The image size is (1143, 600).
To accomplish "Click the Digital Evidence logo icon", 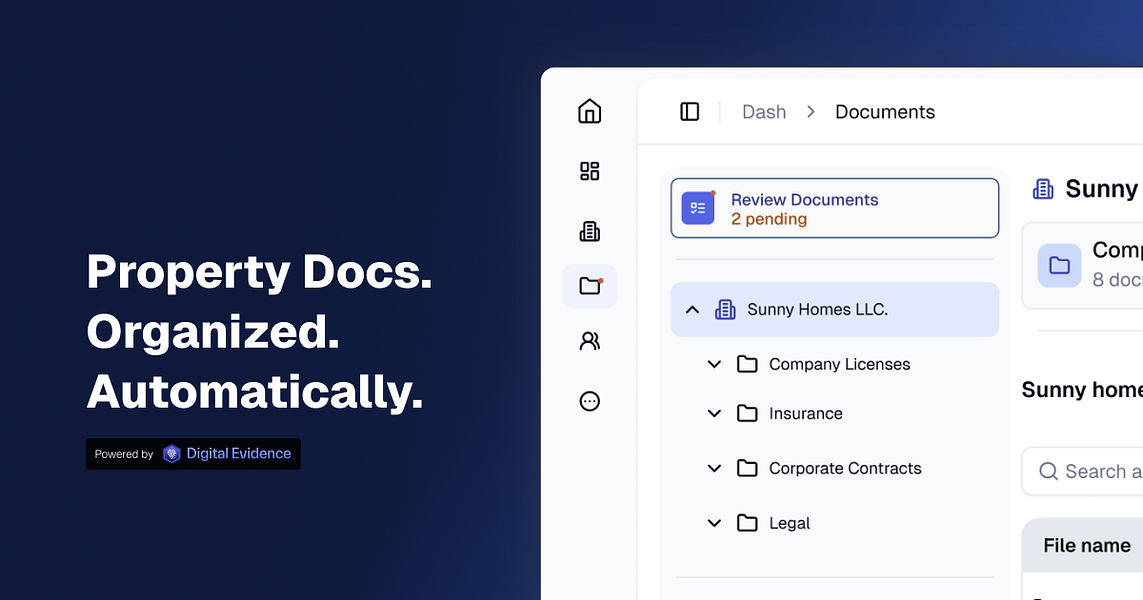I will coord(171,453).
